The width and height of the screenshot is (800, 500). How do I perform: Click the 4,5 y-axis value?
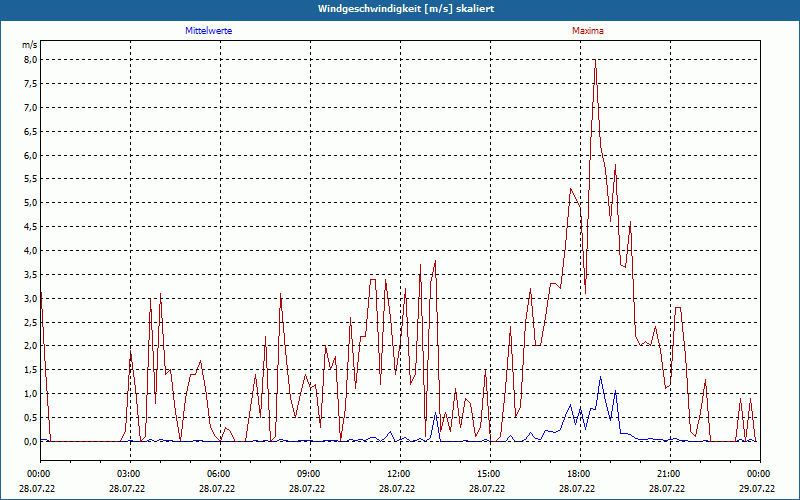pos(31,227)
